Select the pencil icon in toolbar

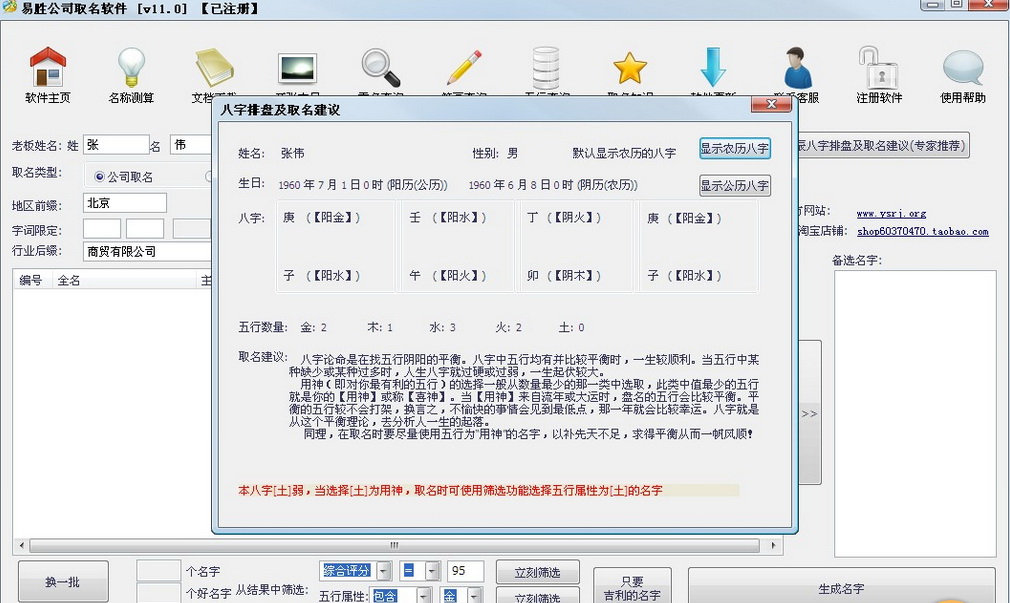click(x=464, y=68)
